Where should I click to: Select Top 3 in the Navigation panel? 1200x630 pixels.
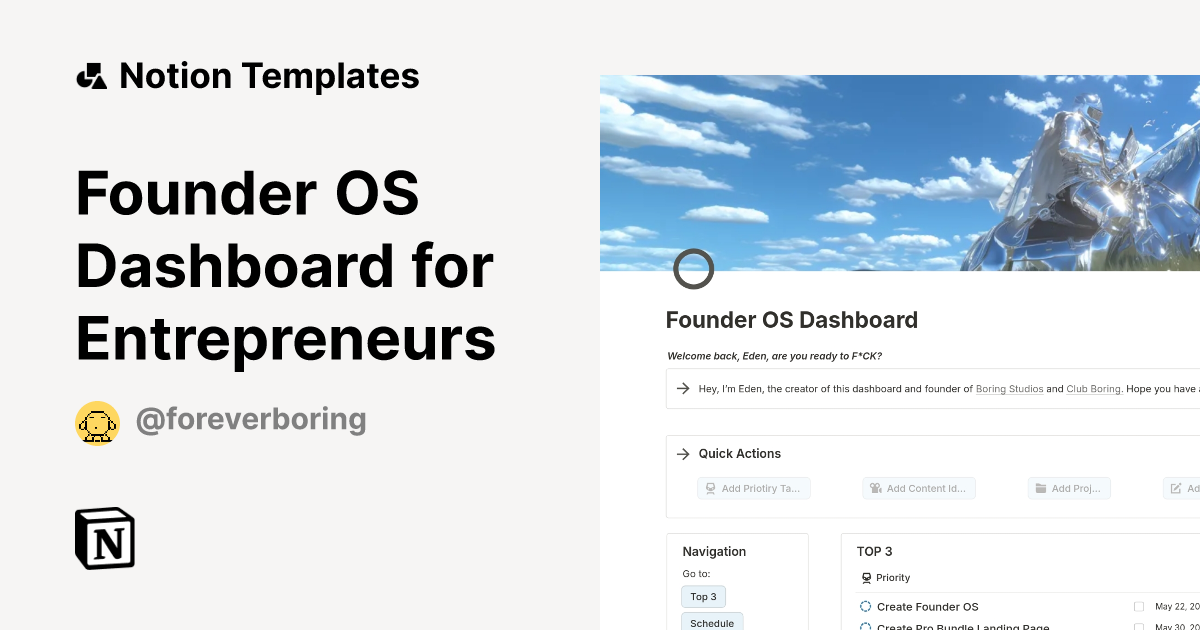coord(703,596)
